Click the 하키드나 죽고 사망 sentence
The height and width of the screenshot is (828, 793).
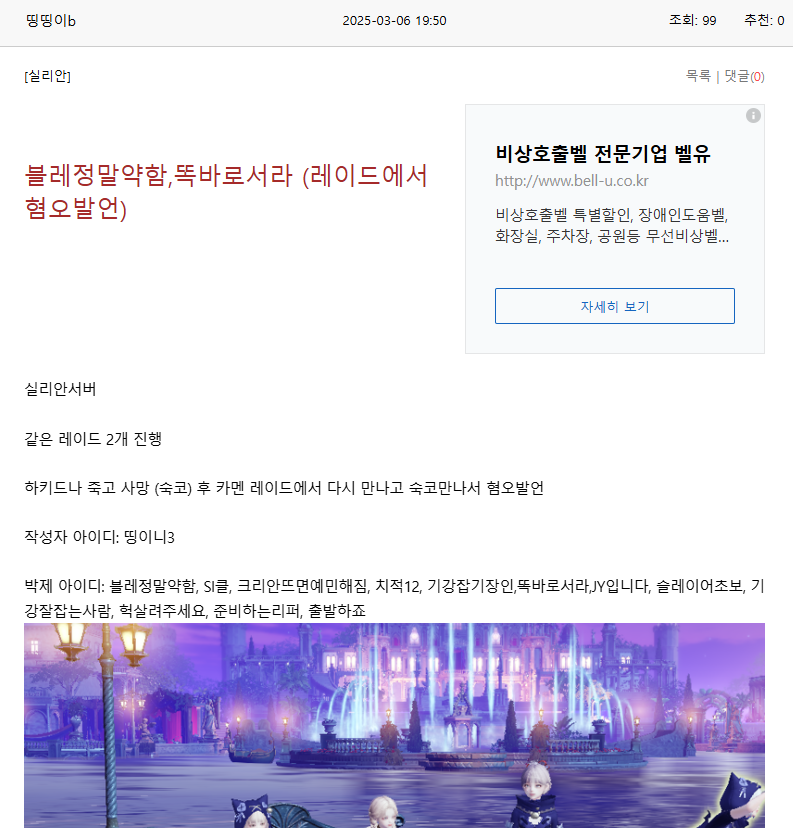pyautogui.click(x=284, y=487)
